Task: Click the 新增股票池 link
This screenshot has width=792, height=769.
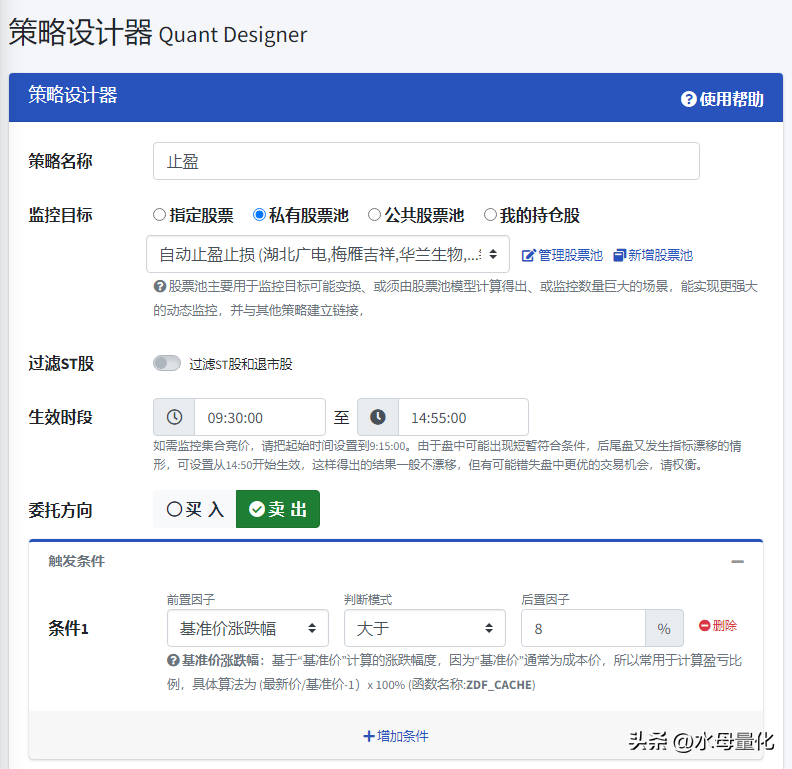Action: click(653, 255)
